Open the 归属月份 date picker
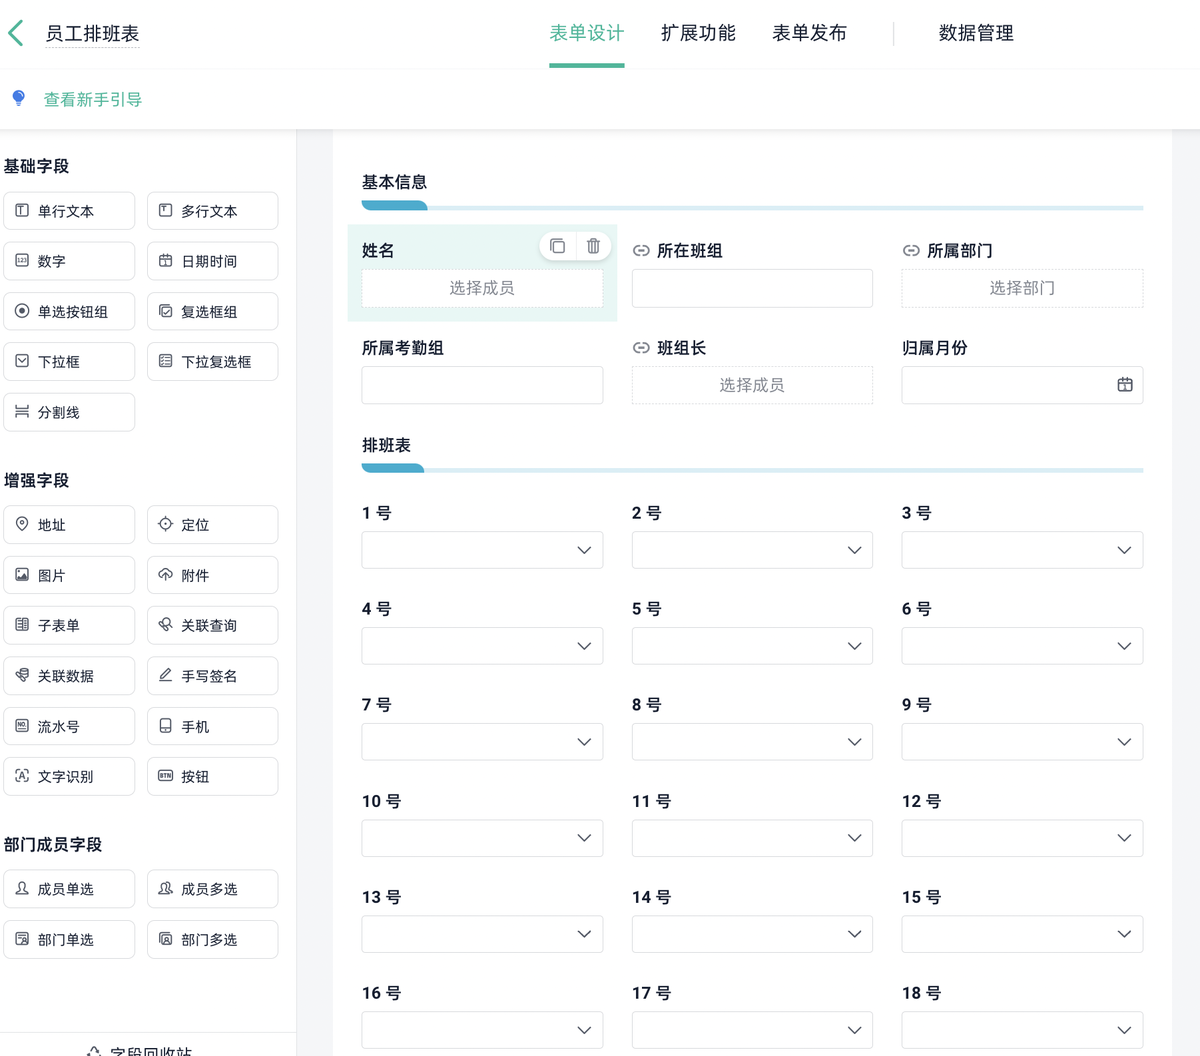The height and width of the screenshot is (1056, 1200). point(1126,385)
